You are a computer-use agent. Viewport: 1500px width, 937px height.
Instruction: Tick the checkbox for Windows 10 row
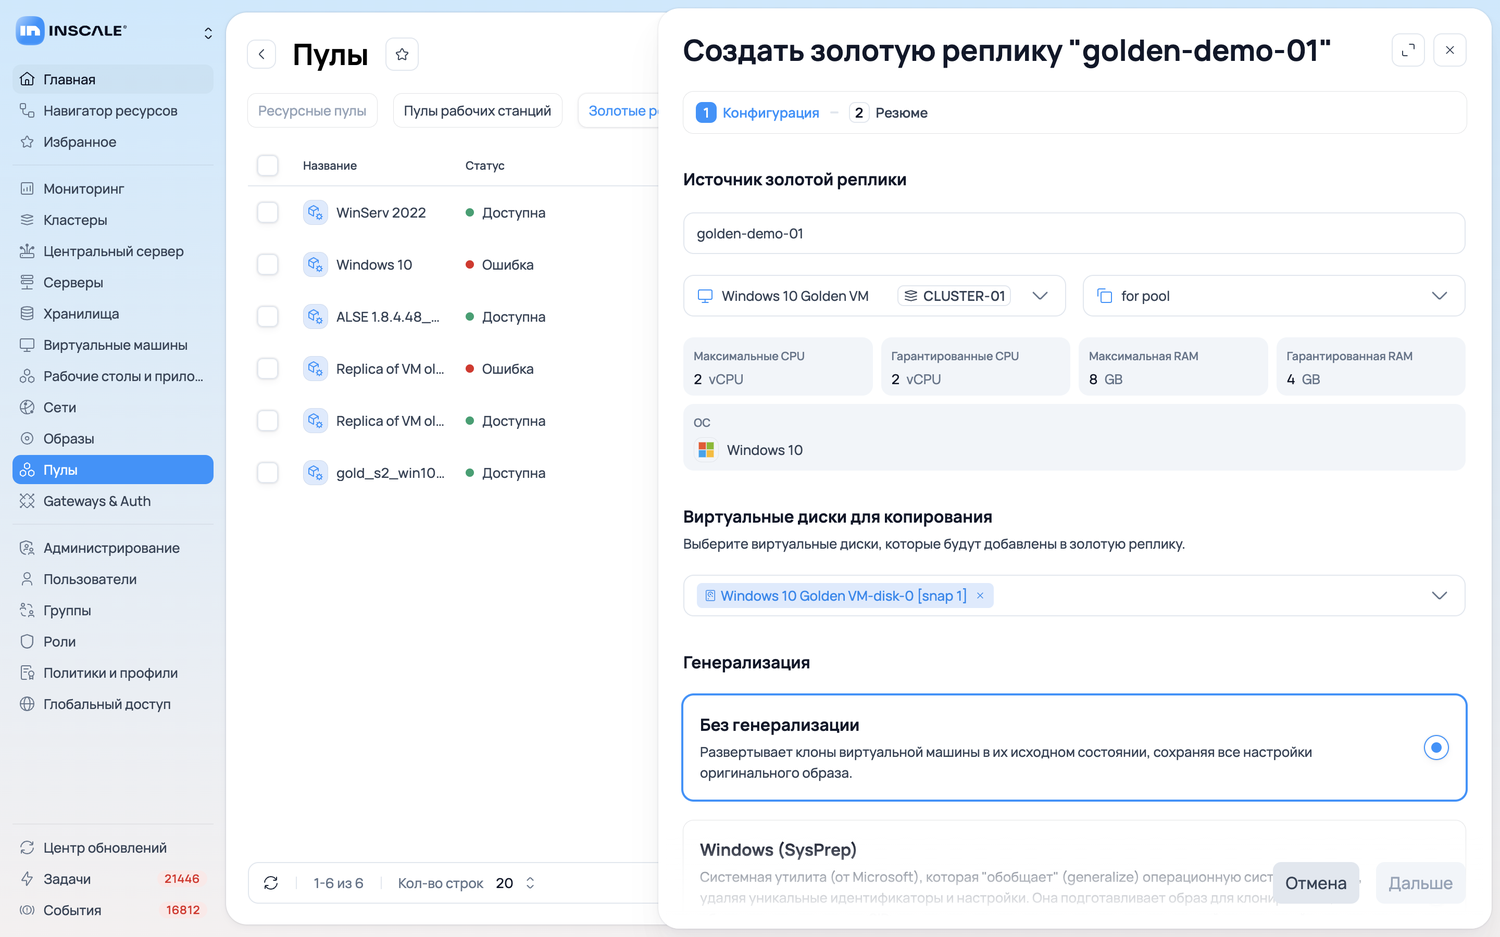[x=268, y=264]
